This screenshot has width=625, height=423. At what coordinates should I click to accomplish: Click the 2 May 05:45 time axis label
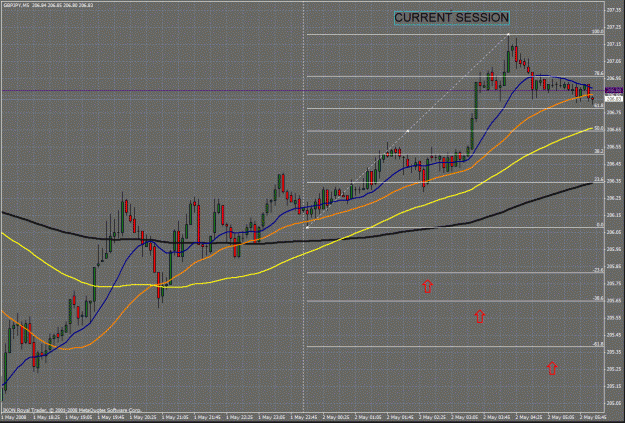(593, 417)
